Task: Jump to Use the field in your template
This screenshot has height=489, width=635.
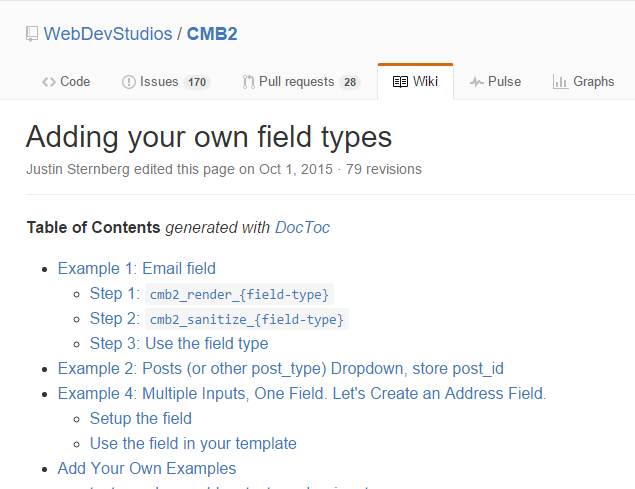Action: click(x=193, y=444)
